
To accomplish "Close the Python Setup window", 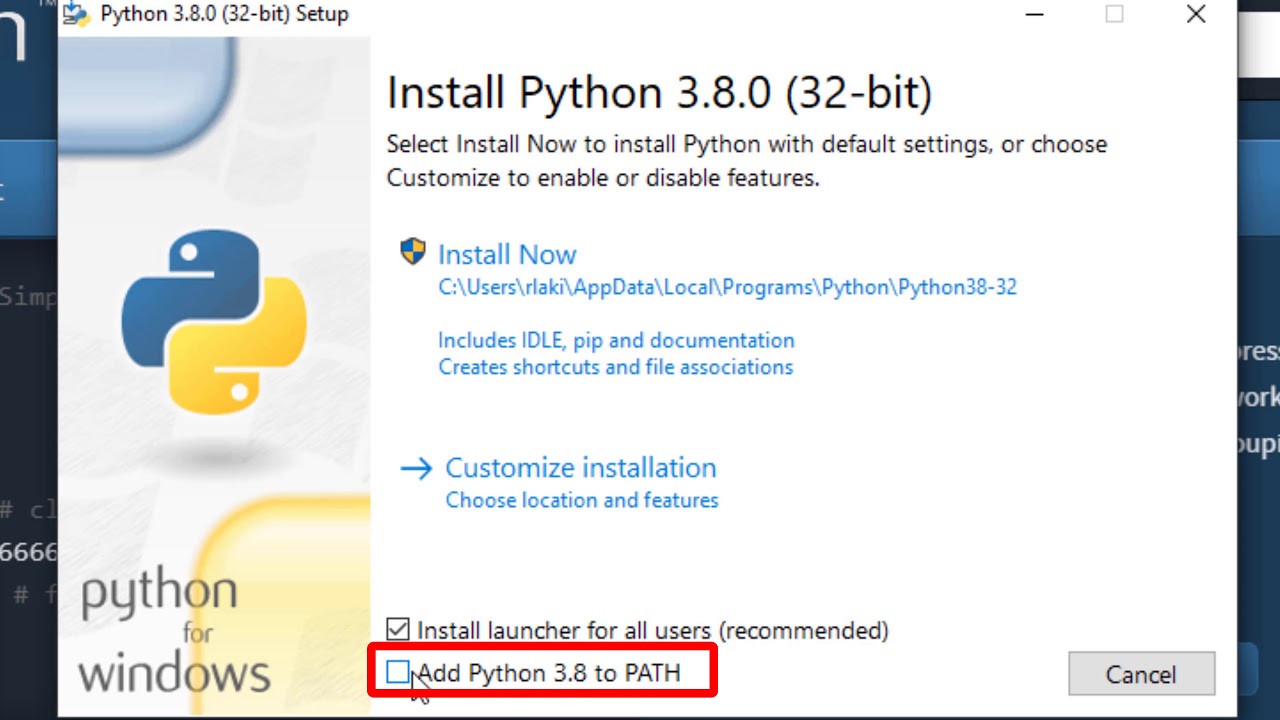I will (x=1196, y=14).
